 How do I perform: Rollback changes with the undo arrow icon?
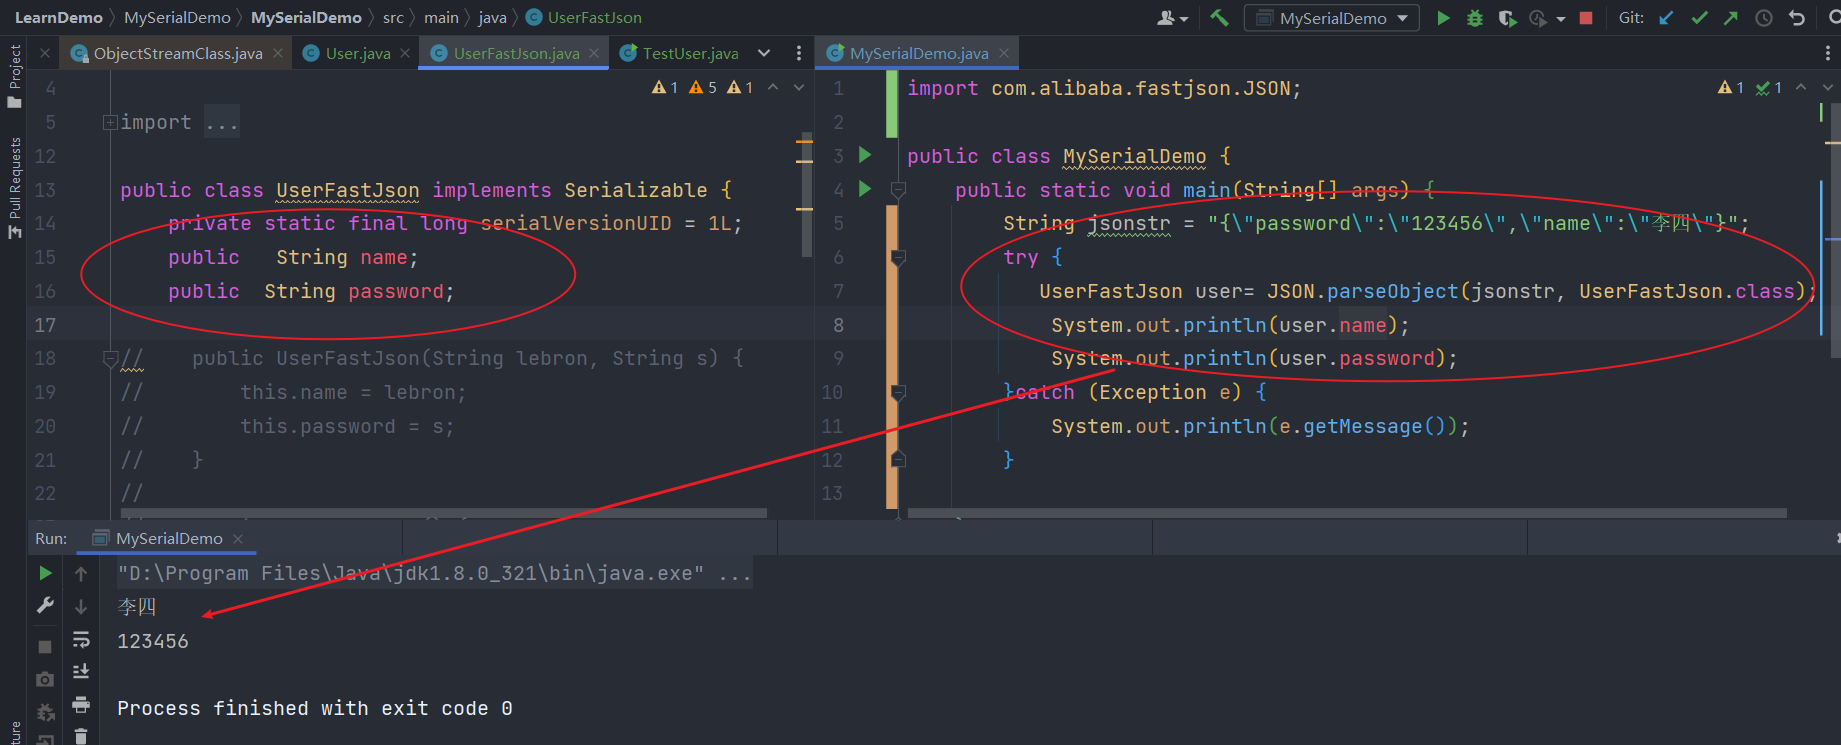[x=1797, y=18]
